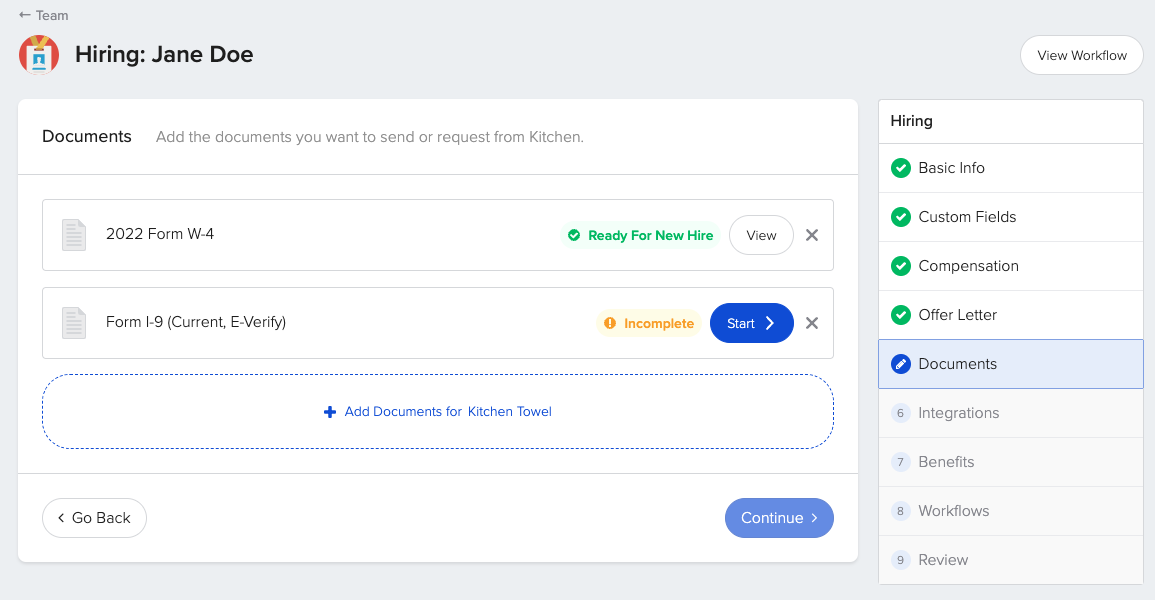Click the Documents pencil edit icon

pyautogui.click(x=900, y=364)
